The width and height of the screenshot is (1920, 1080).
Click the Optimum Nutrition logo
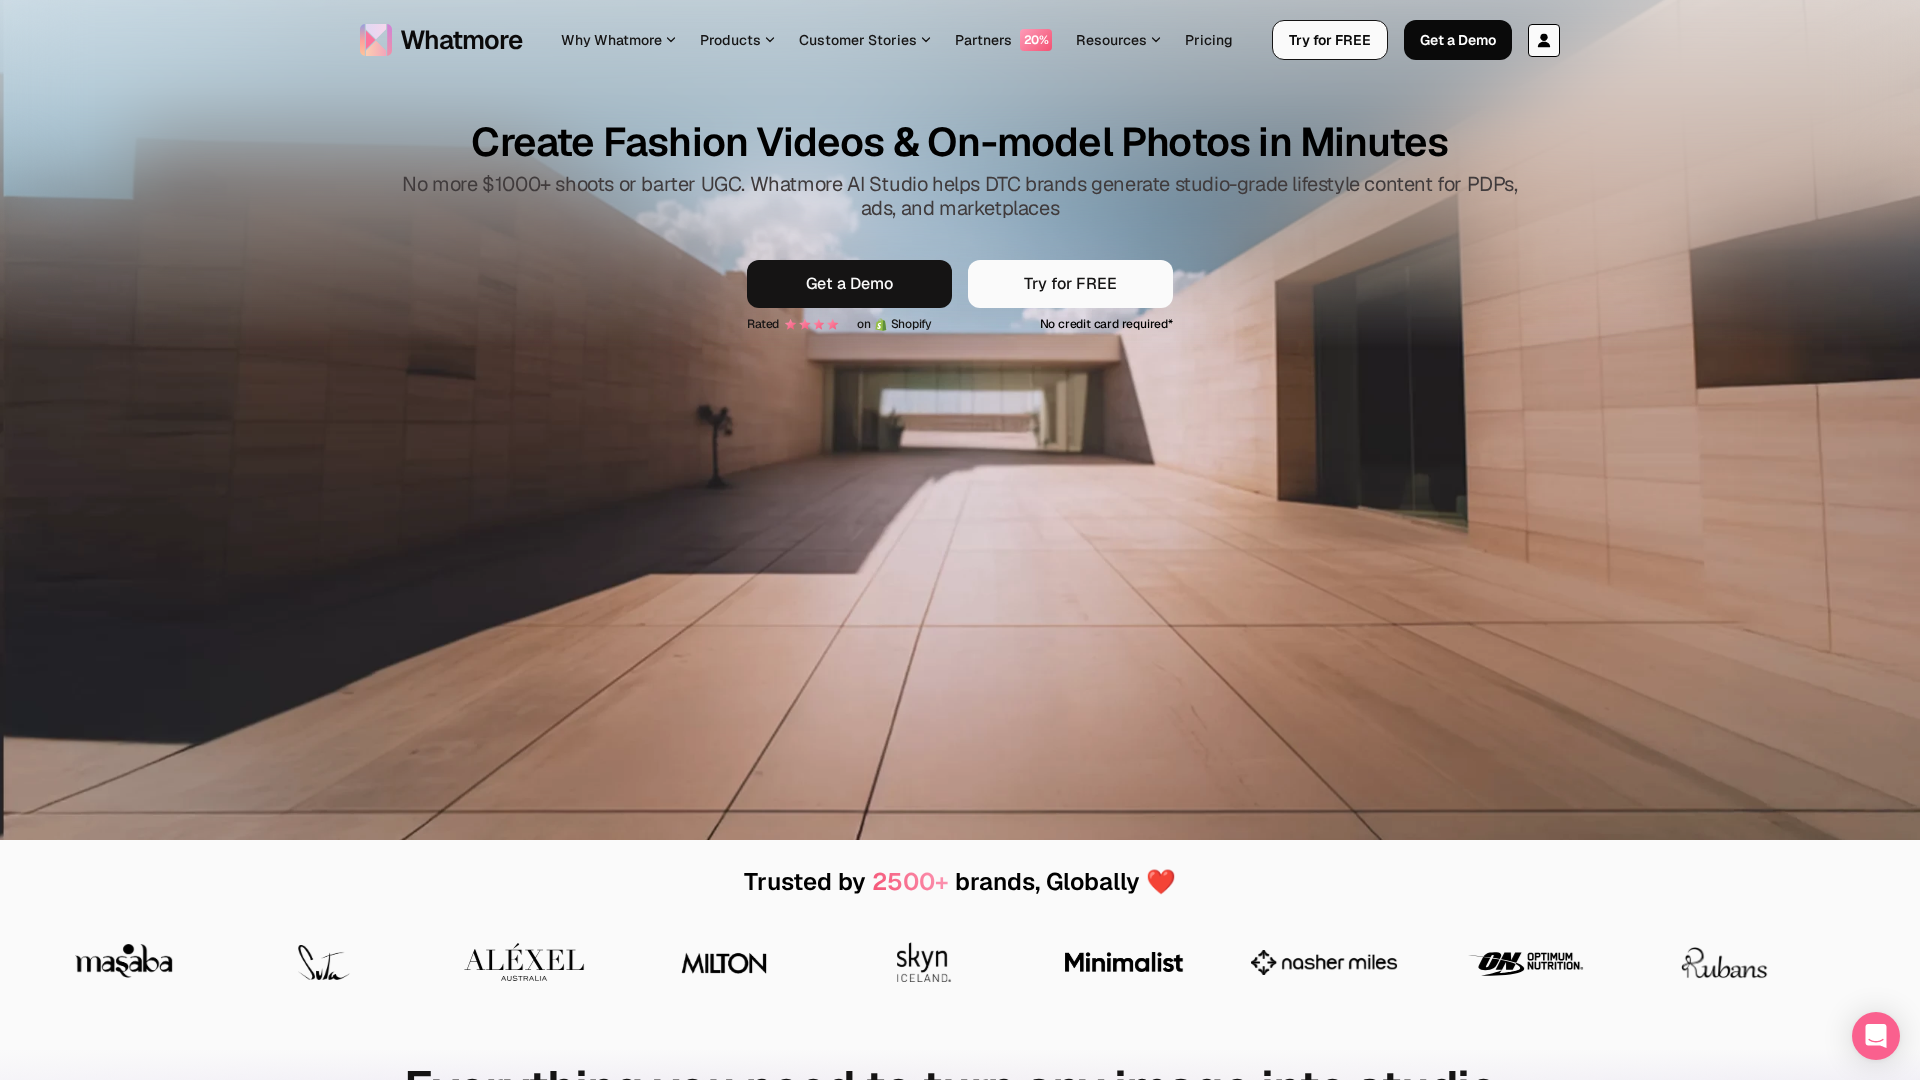coord(1524,962)
